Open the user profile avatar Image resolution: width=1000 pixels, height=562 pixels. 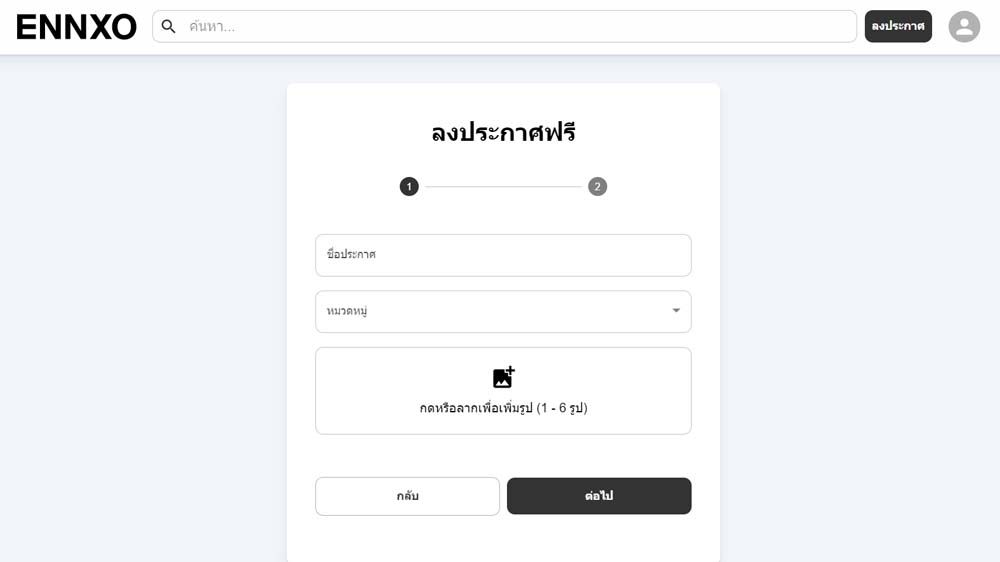964,27
